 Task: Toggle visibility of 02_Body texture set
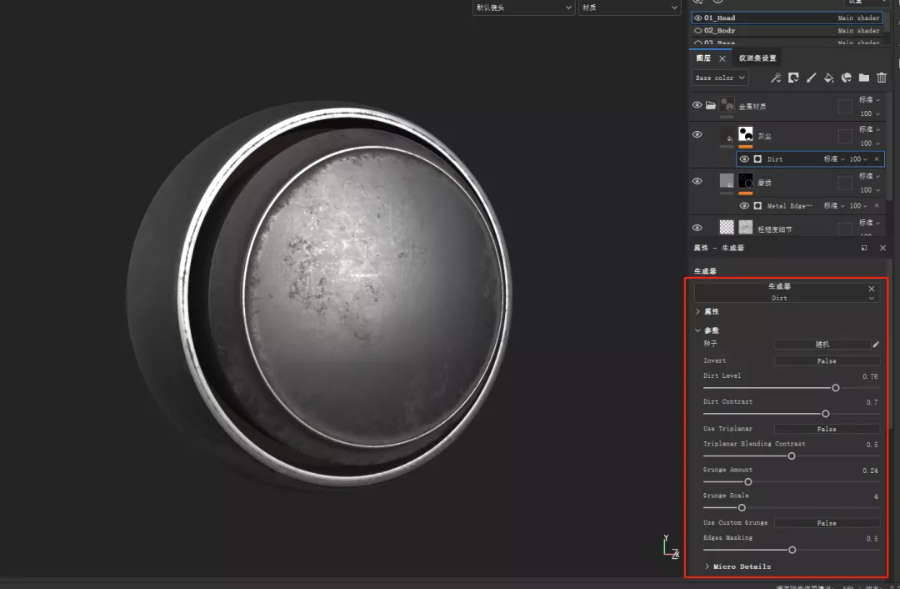pyautogui.click(x=698, y=30)
